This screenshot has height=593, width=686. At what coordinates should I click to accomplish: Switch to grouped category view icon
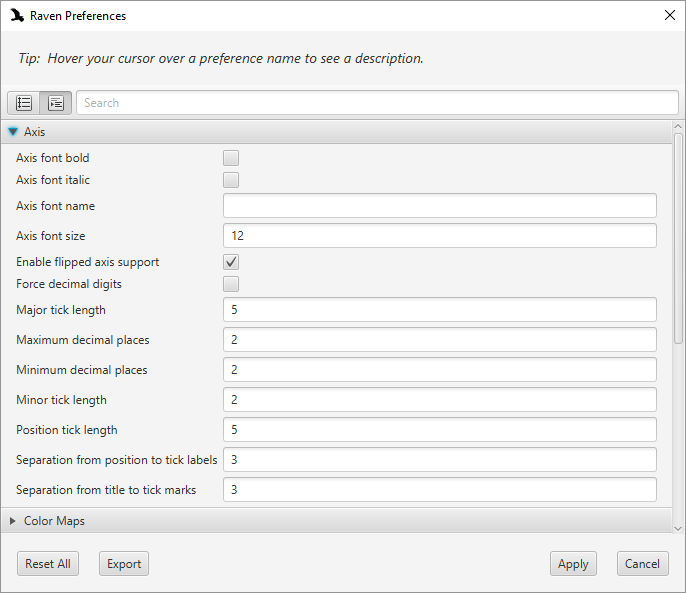click(x=56, y=103)
